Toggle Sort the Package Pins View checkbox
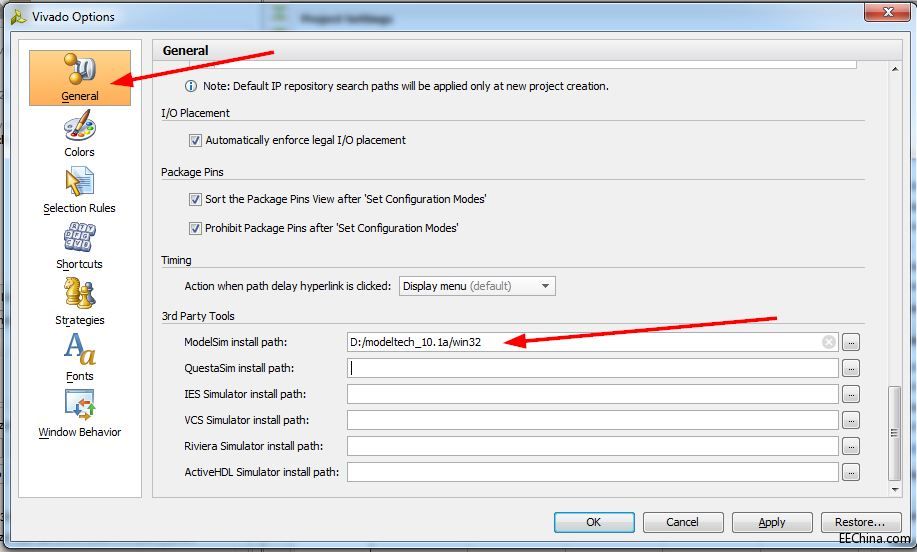The width and height of the screenshot is (917, 552). 195,199
